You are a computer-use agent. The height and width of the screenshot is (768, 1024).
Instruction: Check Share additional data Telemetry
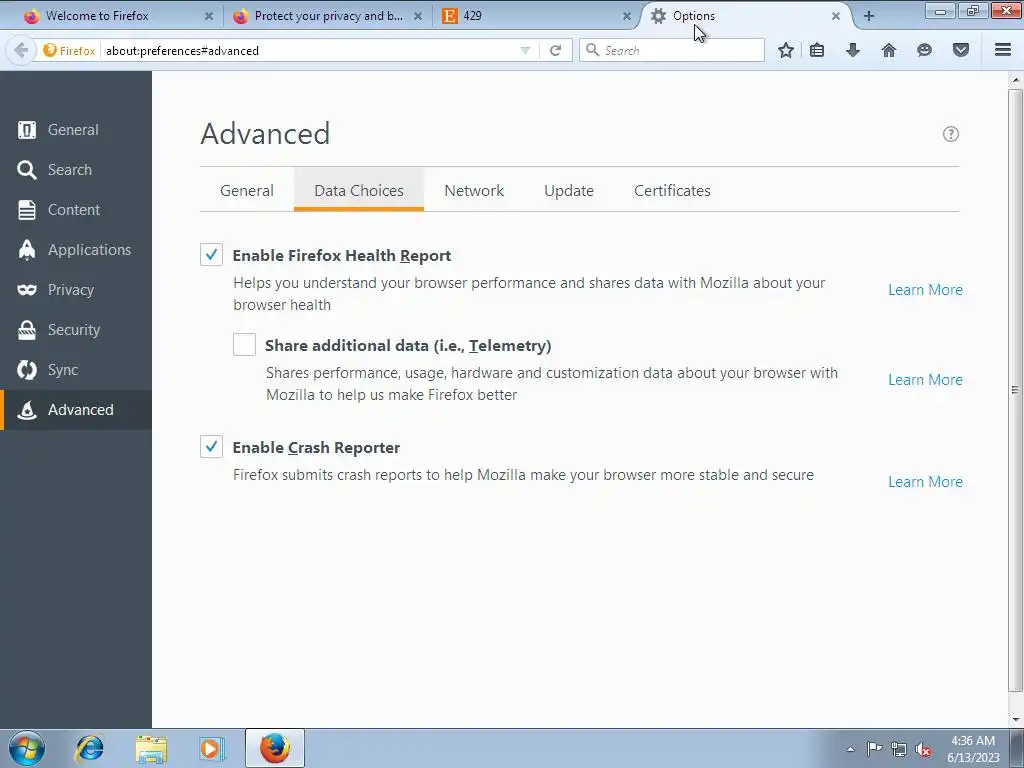tap(244, 345)
